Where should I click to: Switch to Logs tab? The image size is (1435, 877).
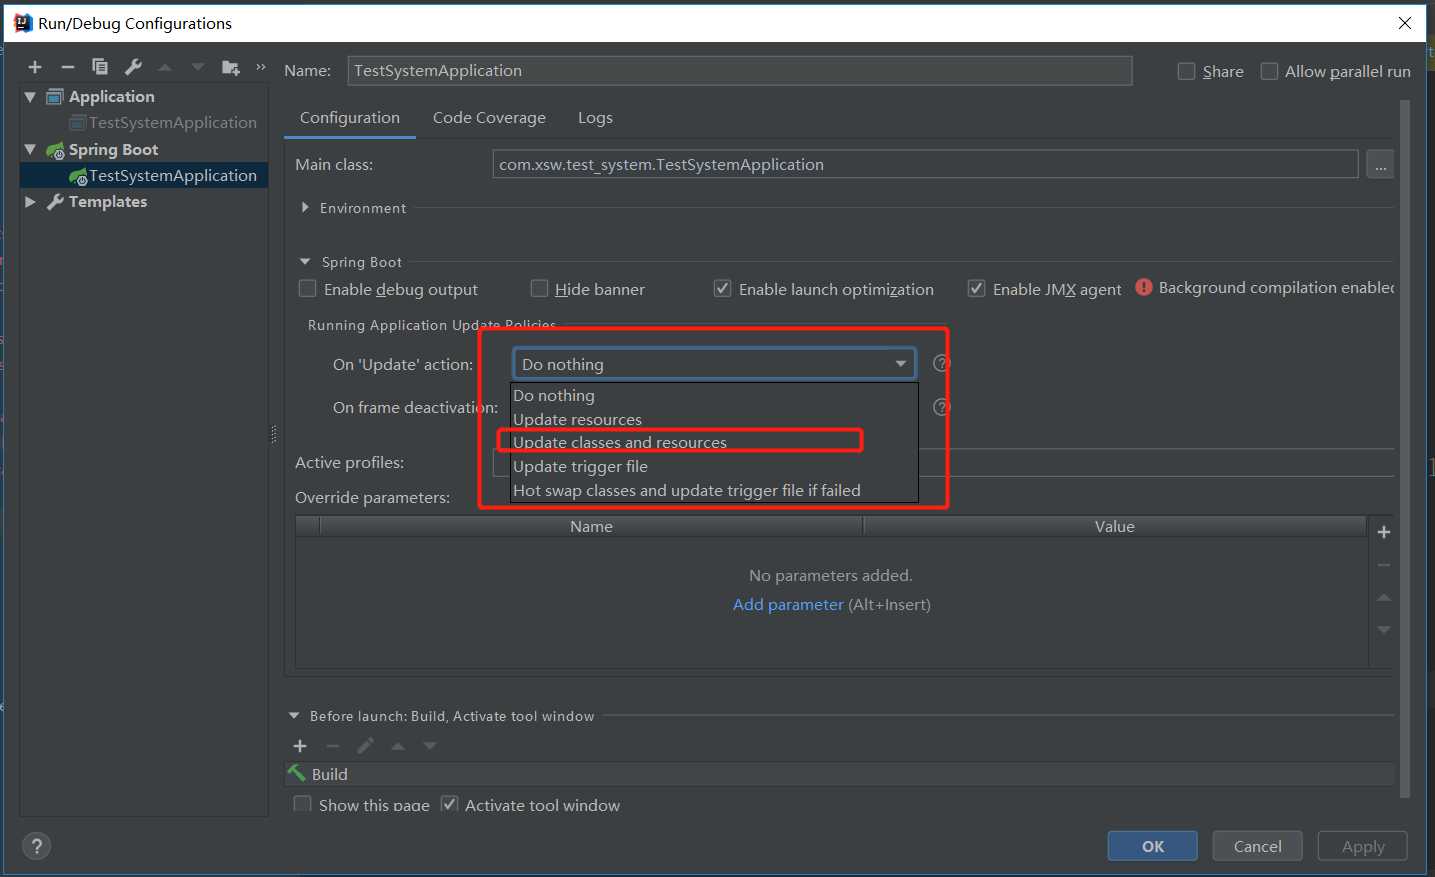pyautogui.click(x=595, y=117)
